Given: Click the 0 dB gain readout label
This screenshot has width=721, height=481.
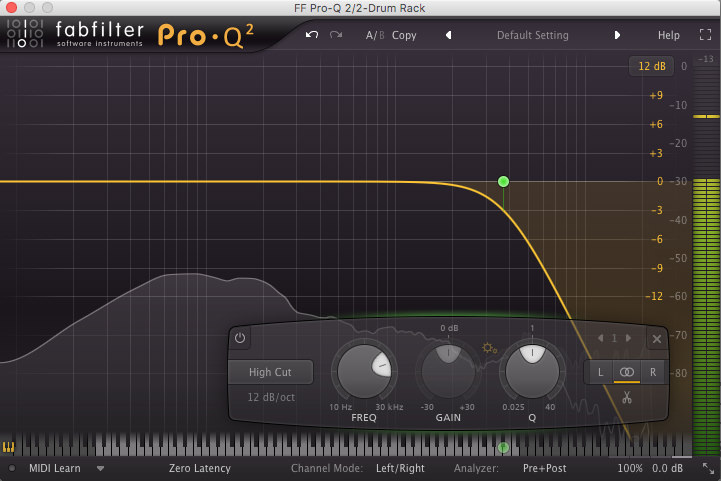Looking at the screenshot, I should point(449,328).
